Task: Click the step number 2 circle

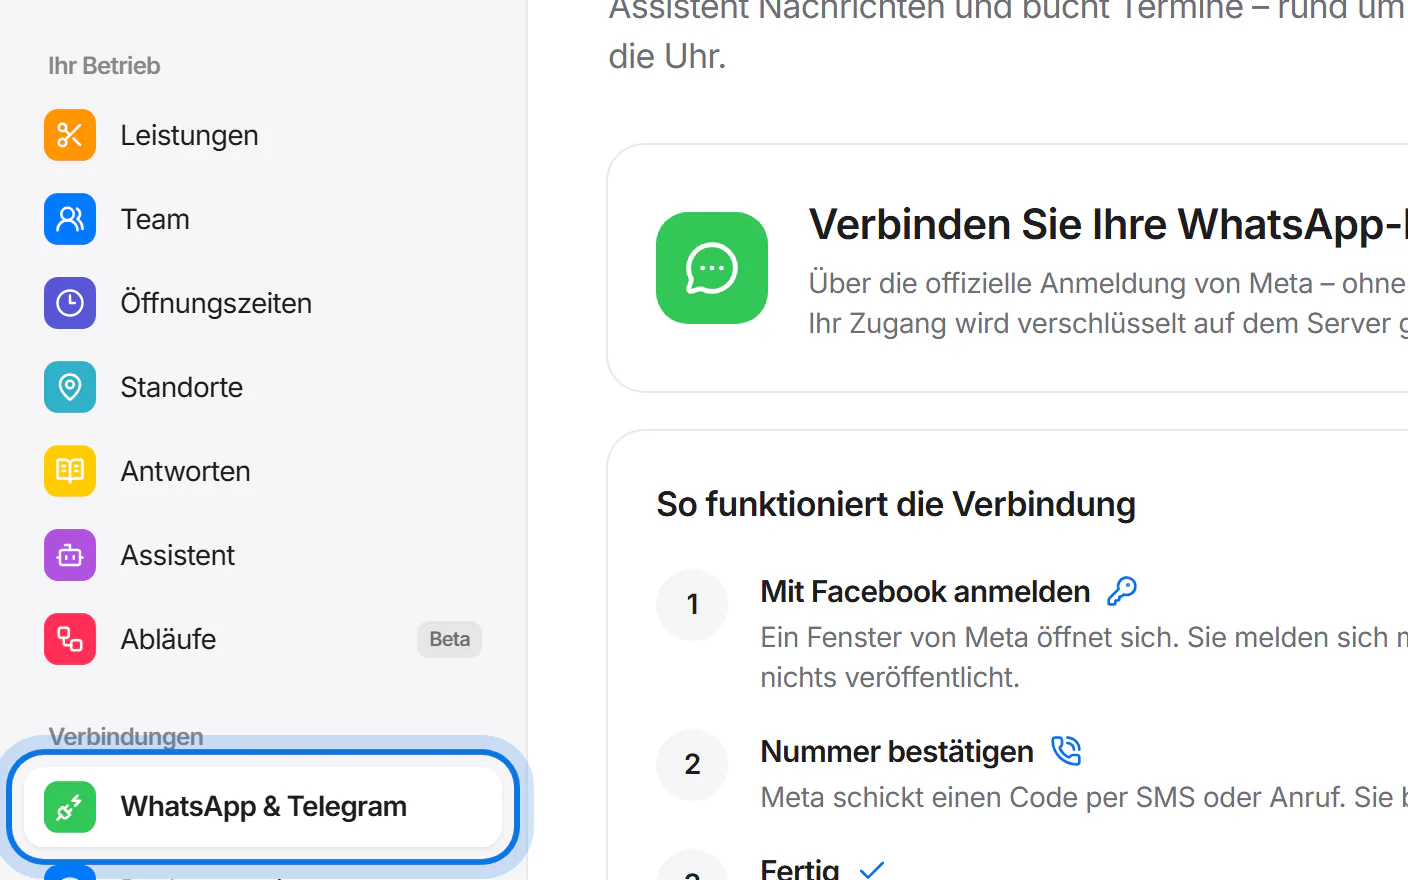Action: pos(692,764)
